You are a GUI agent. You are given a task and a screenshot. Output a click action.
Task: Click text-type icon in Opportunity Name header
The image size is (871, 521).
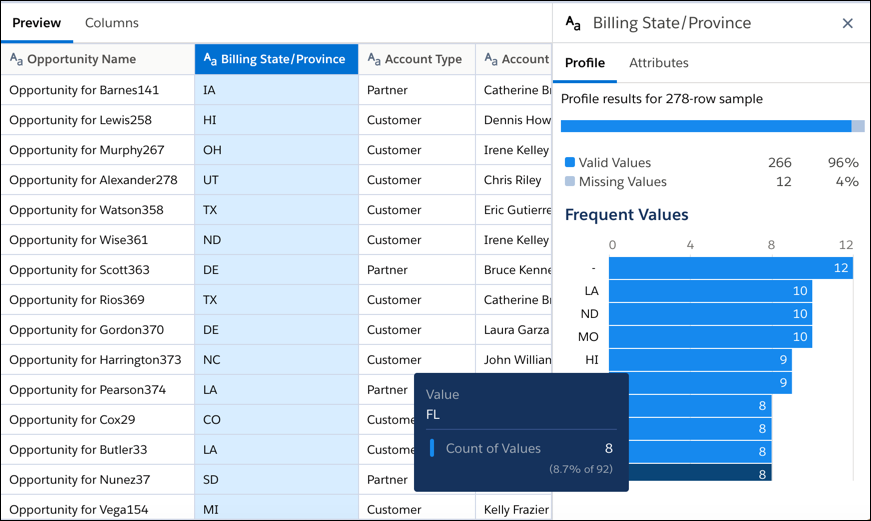(x=16, y=59)
